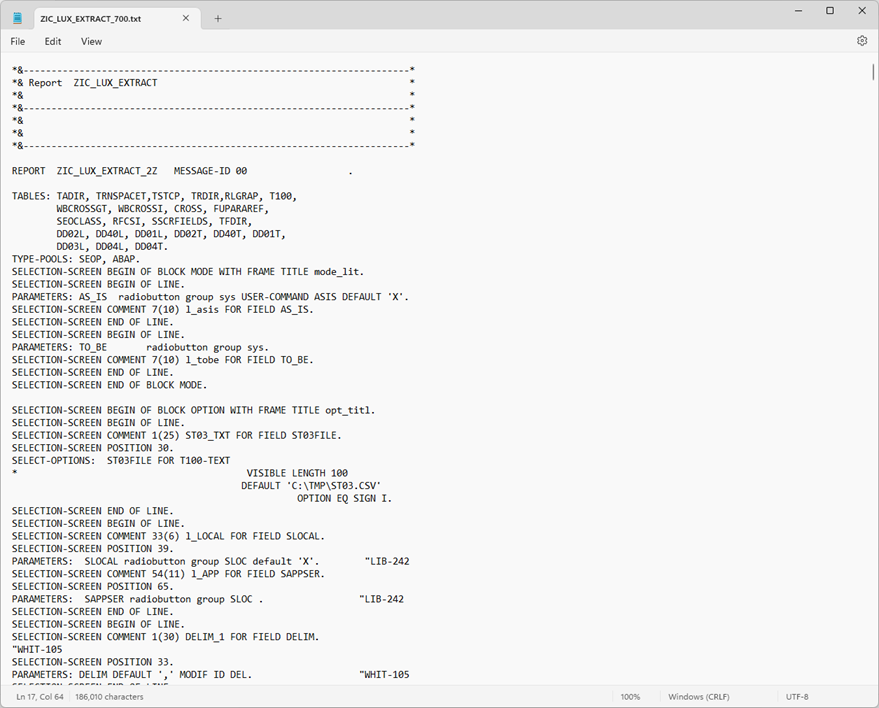
Task: Open the View menu to toggle word wrap
Action: click(91, 41)
